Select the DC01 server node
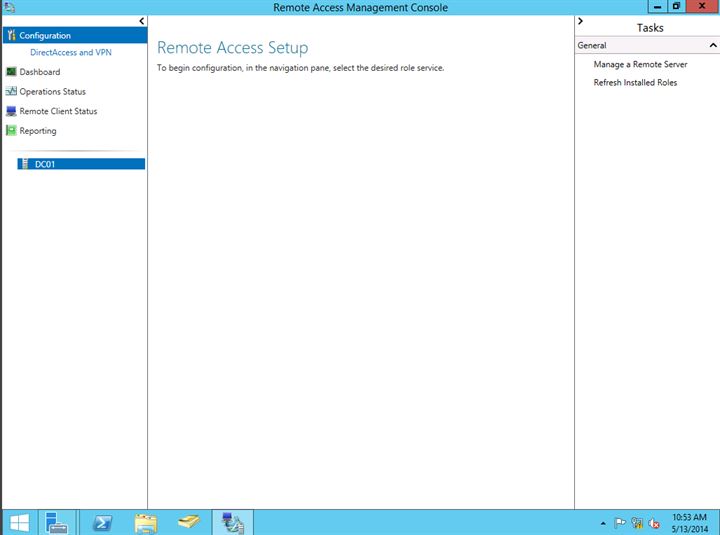720x535 pixels. [x=45, y=164]
